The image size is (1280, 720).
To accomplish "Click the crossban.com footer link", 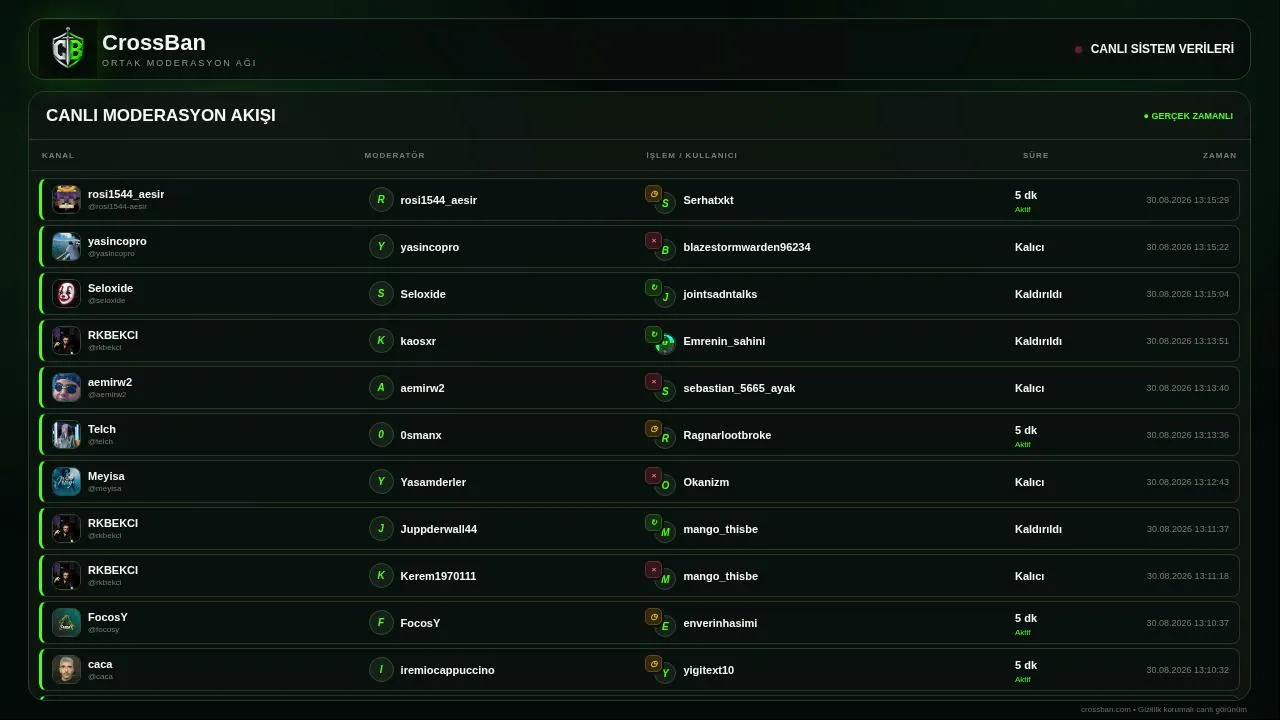I will point(1105,709).
